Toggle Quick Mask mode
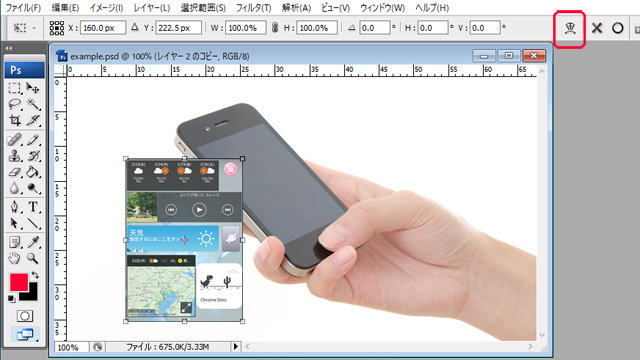 tap(24, 316)
